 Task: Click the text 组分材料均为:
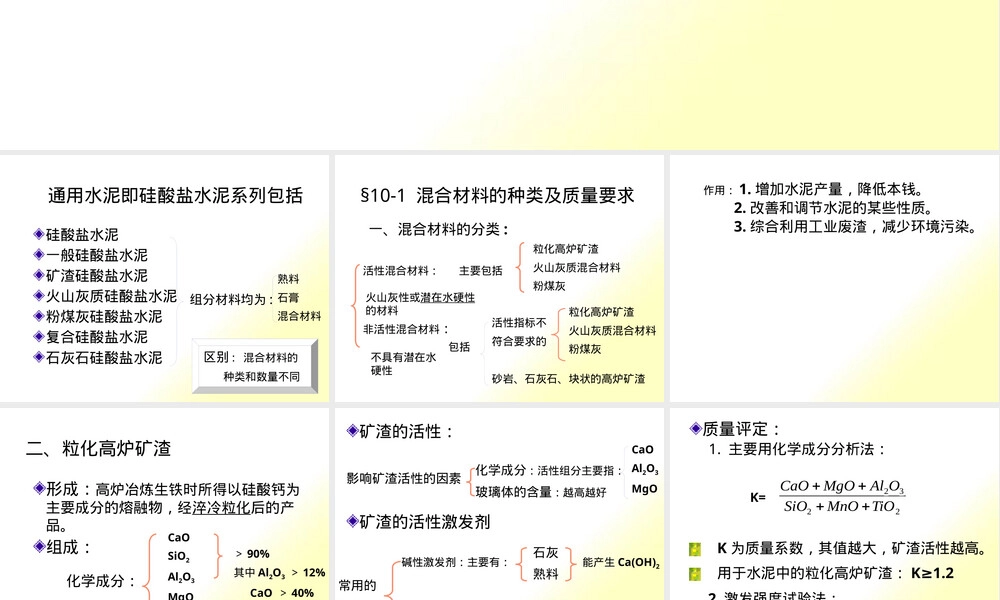pyautogui.click(x=232, y=299)
